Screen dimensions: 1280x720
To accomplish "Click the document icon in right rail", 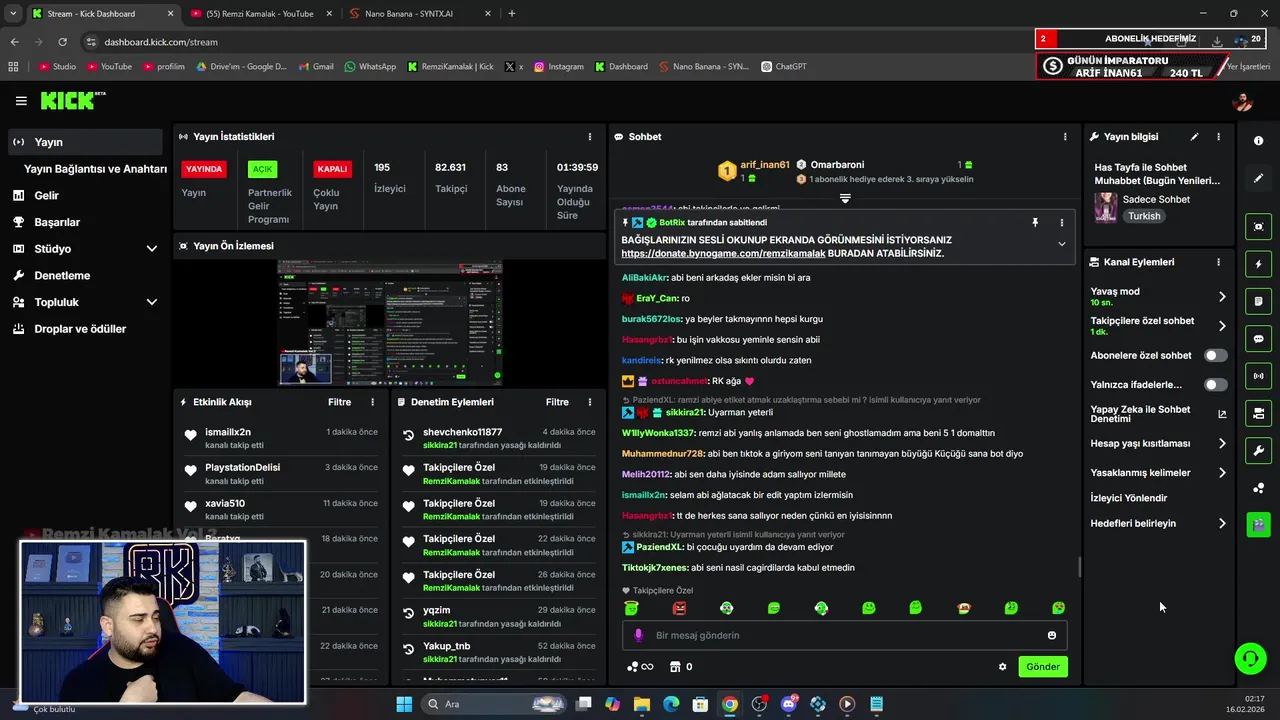I will [x=1258, y=301].
